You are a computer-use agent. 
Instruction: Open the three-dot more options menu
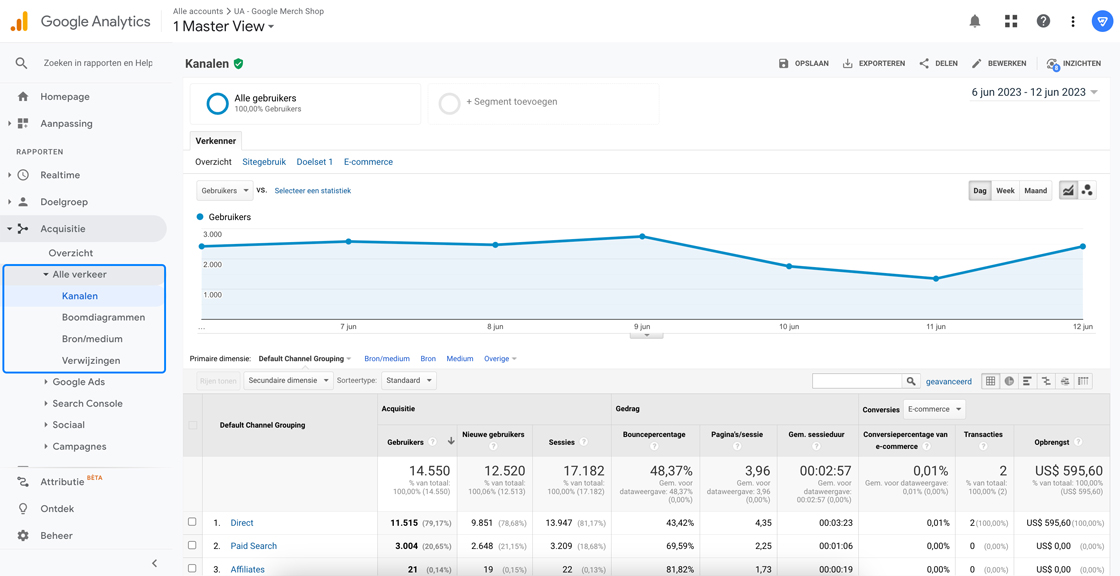click(1073, 21)
